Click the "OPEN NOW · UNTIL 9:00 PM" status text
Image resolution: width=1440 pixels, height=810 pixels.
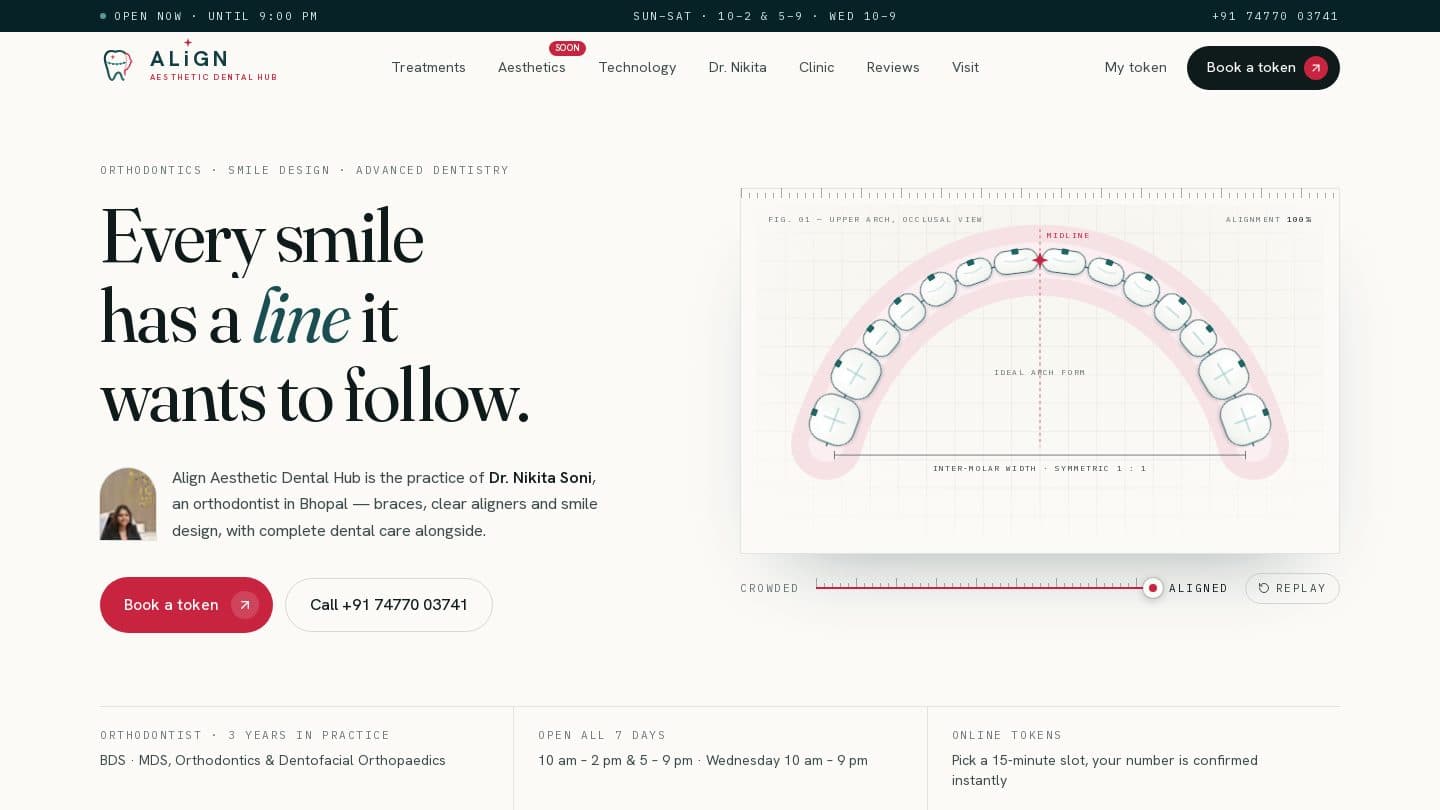pyautogui.click(x=216, y=16)
